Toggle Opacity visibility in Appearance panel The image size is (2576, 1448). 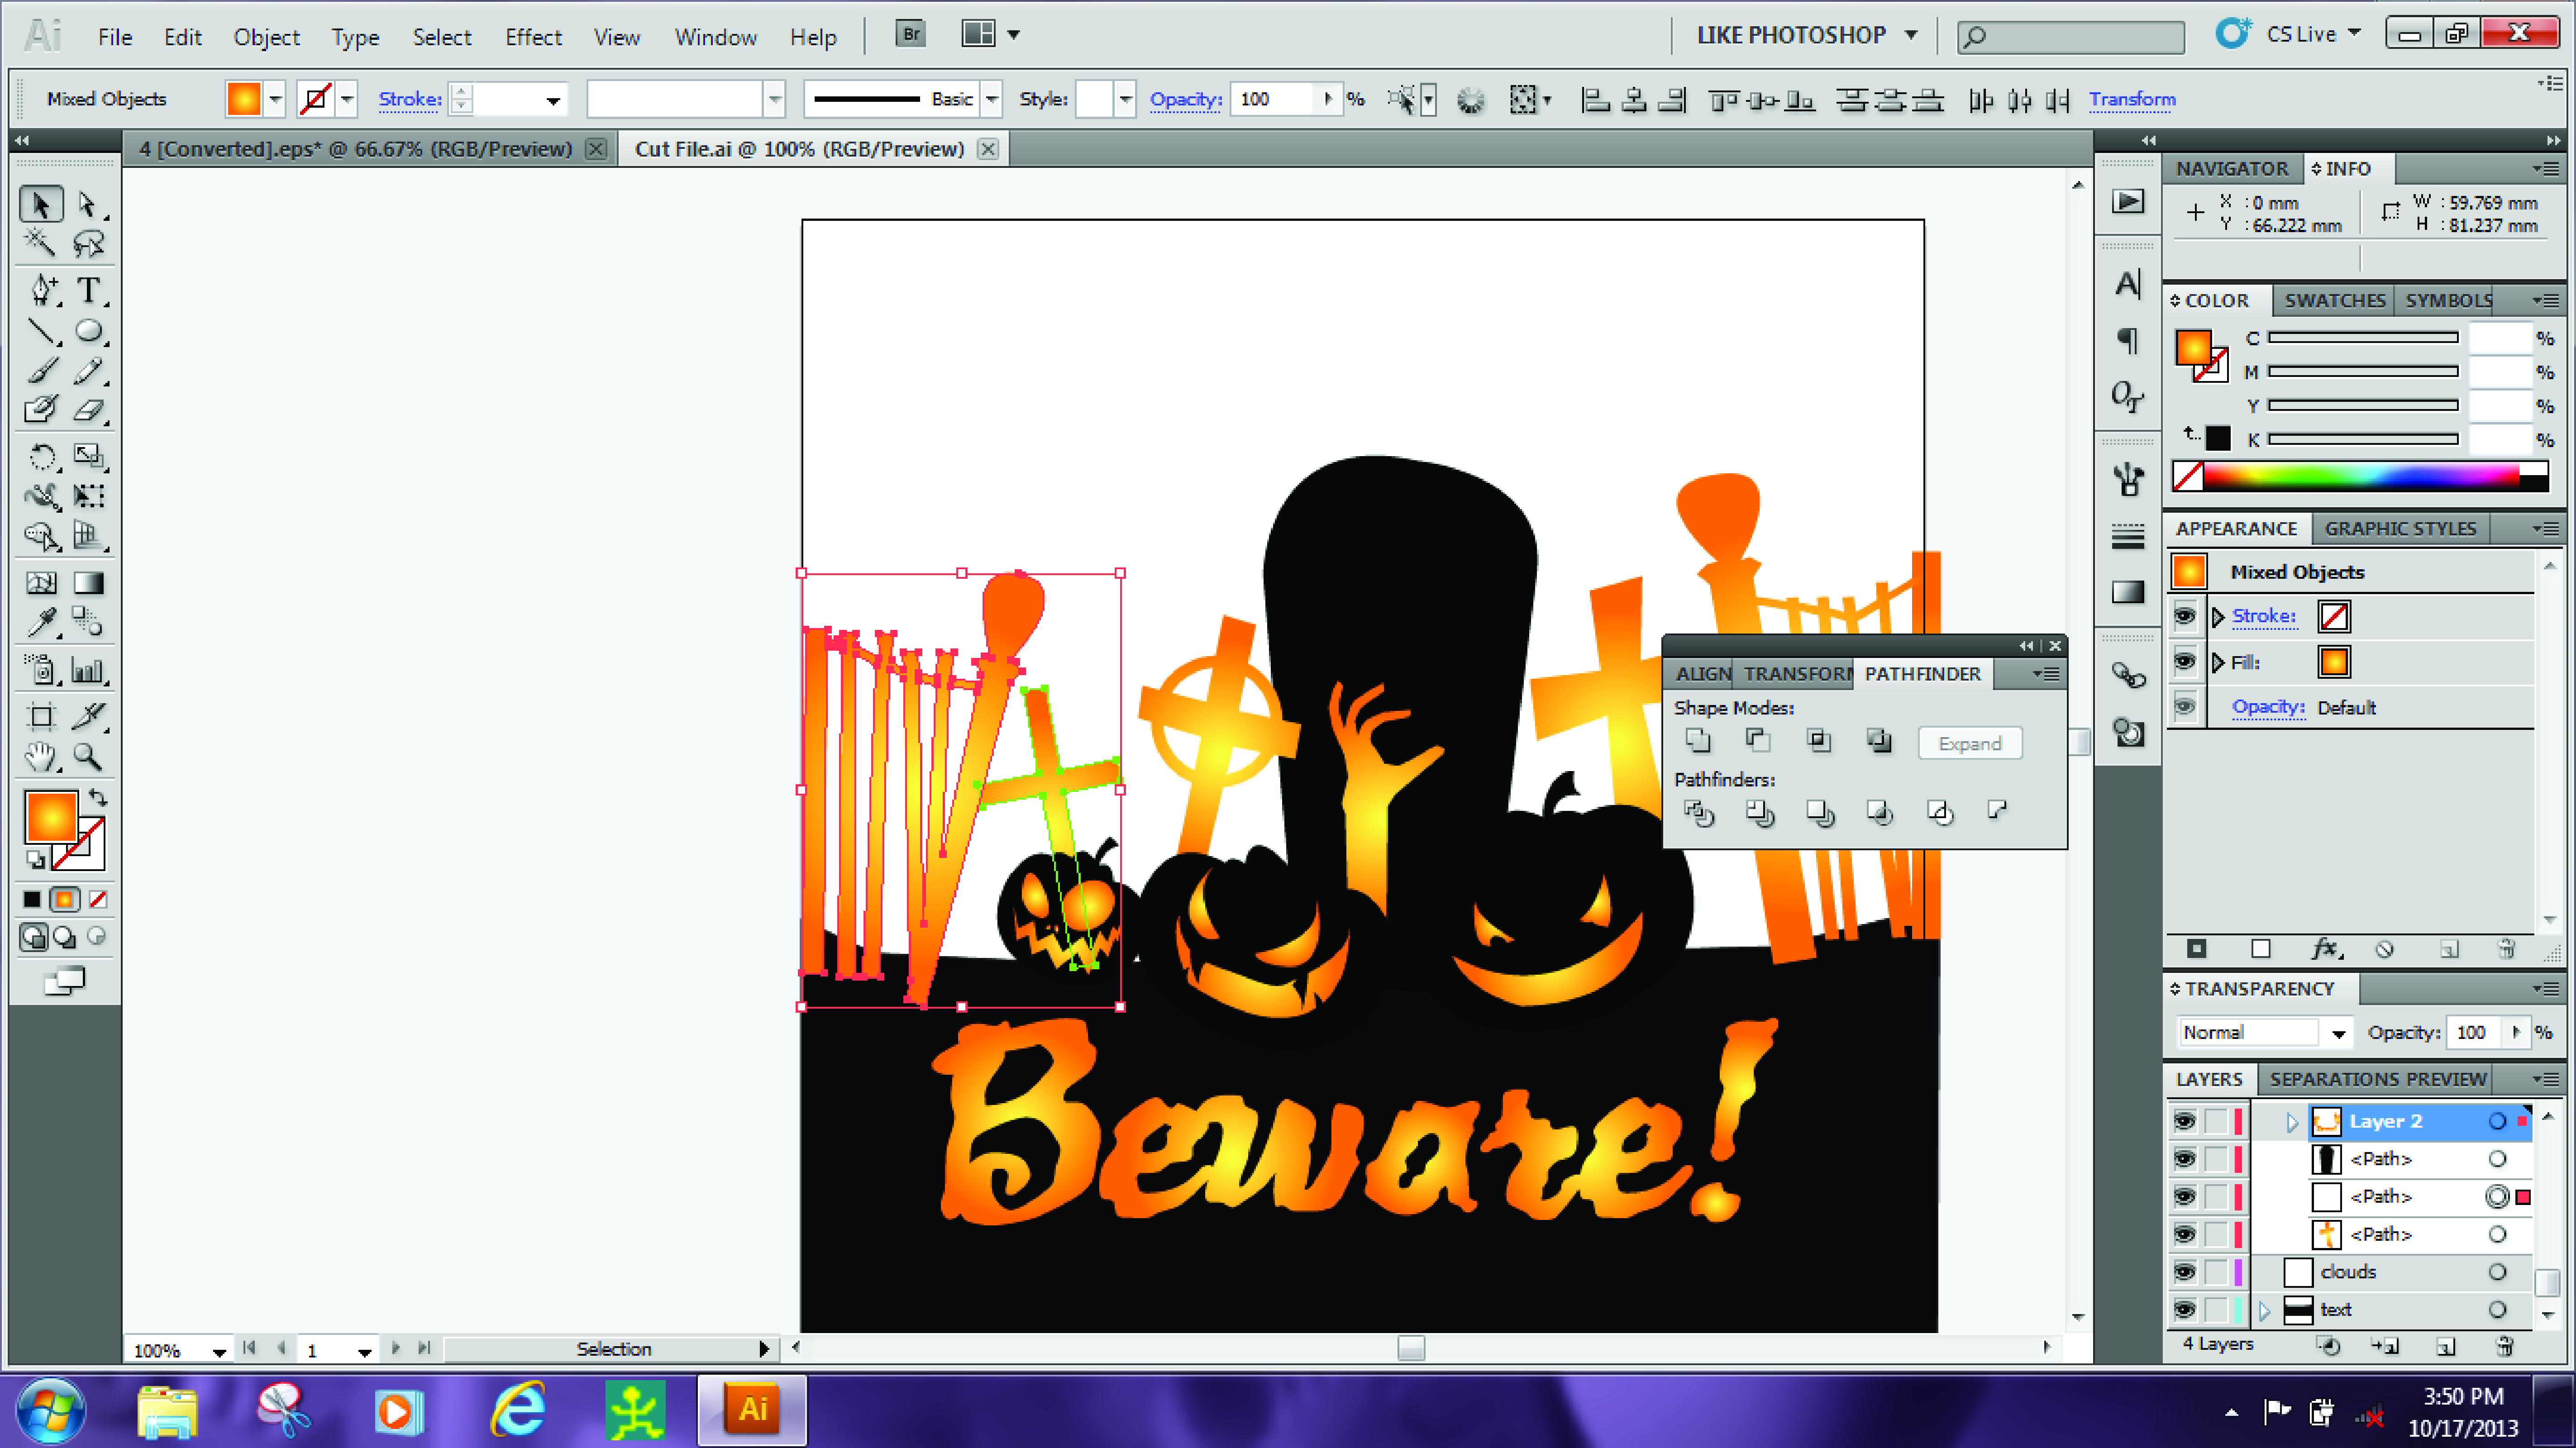tap(2185, 707)
